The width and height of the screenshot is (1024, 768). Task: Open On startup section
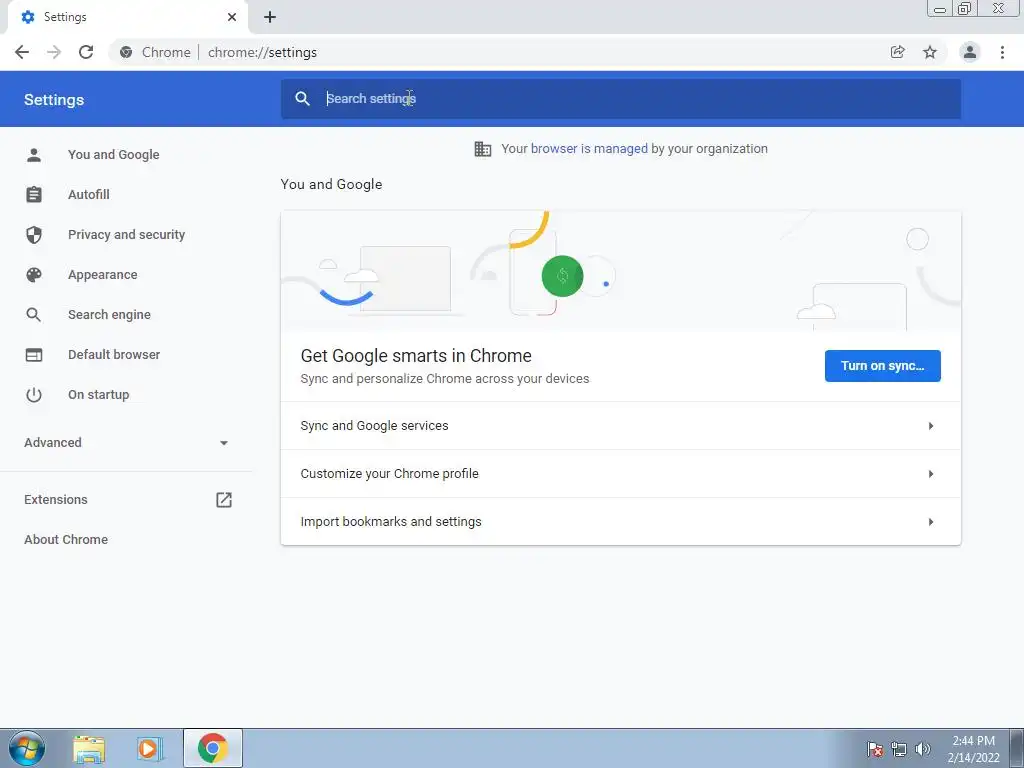[99, 394]
